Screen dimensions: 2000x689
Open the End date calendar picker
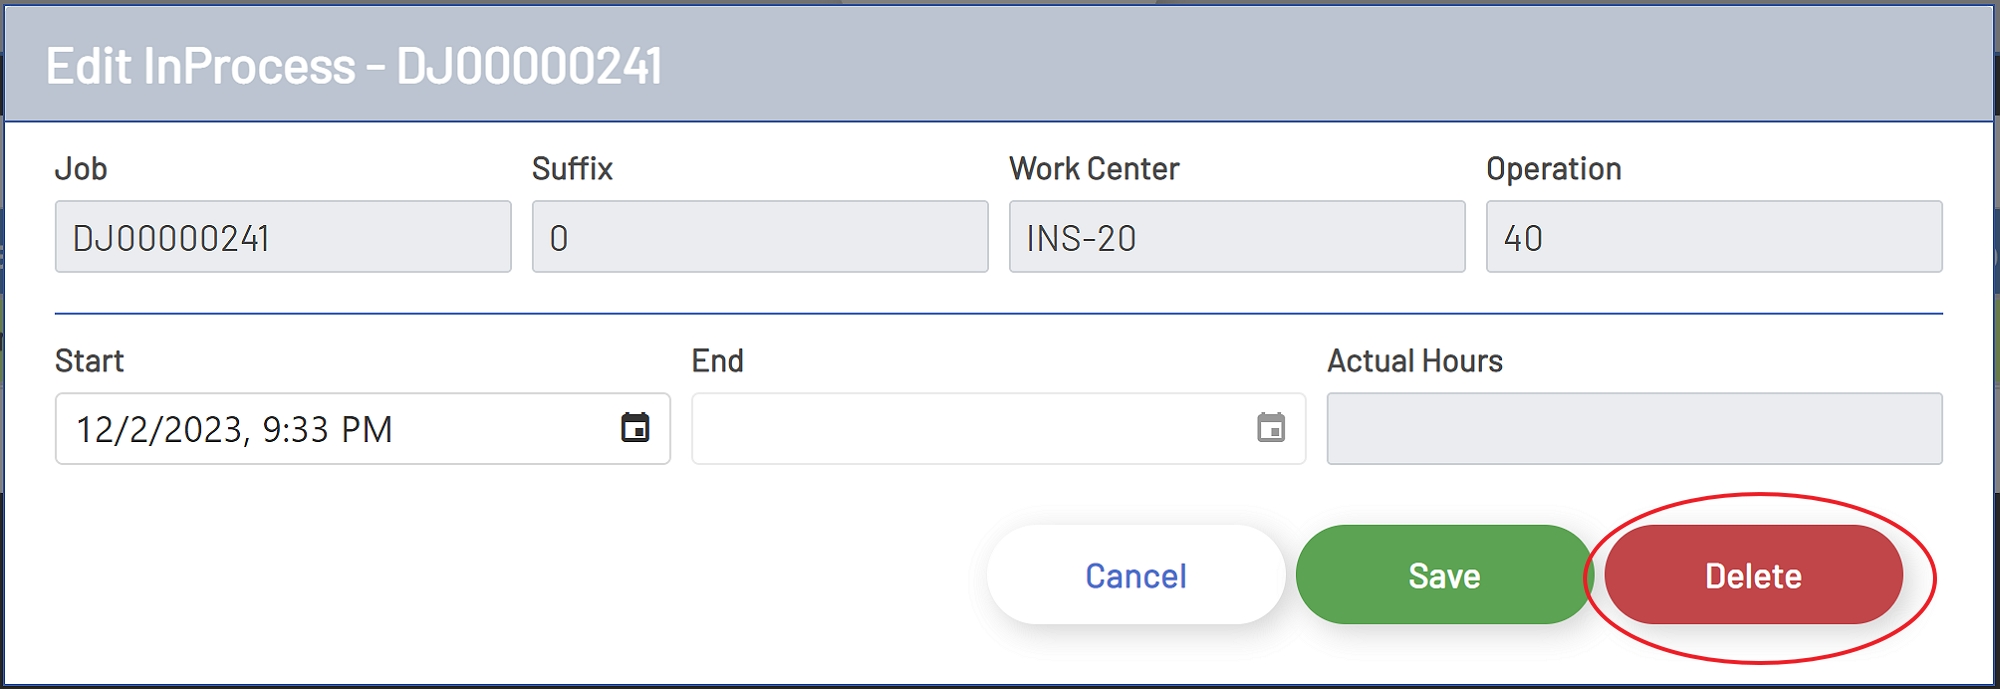[x=1270, y=428]
